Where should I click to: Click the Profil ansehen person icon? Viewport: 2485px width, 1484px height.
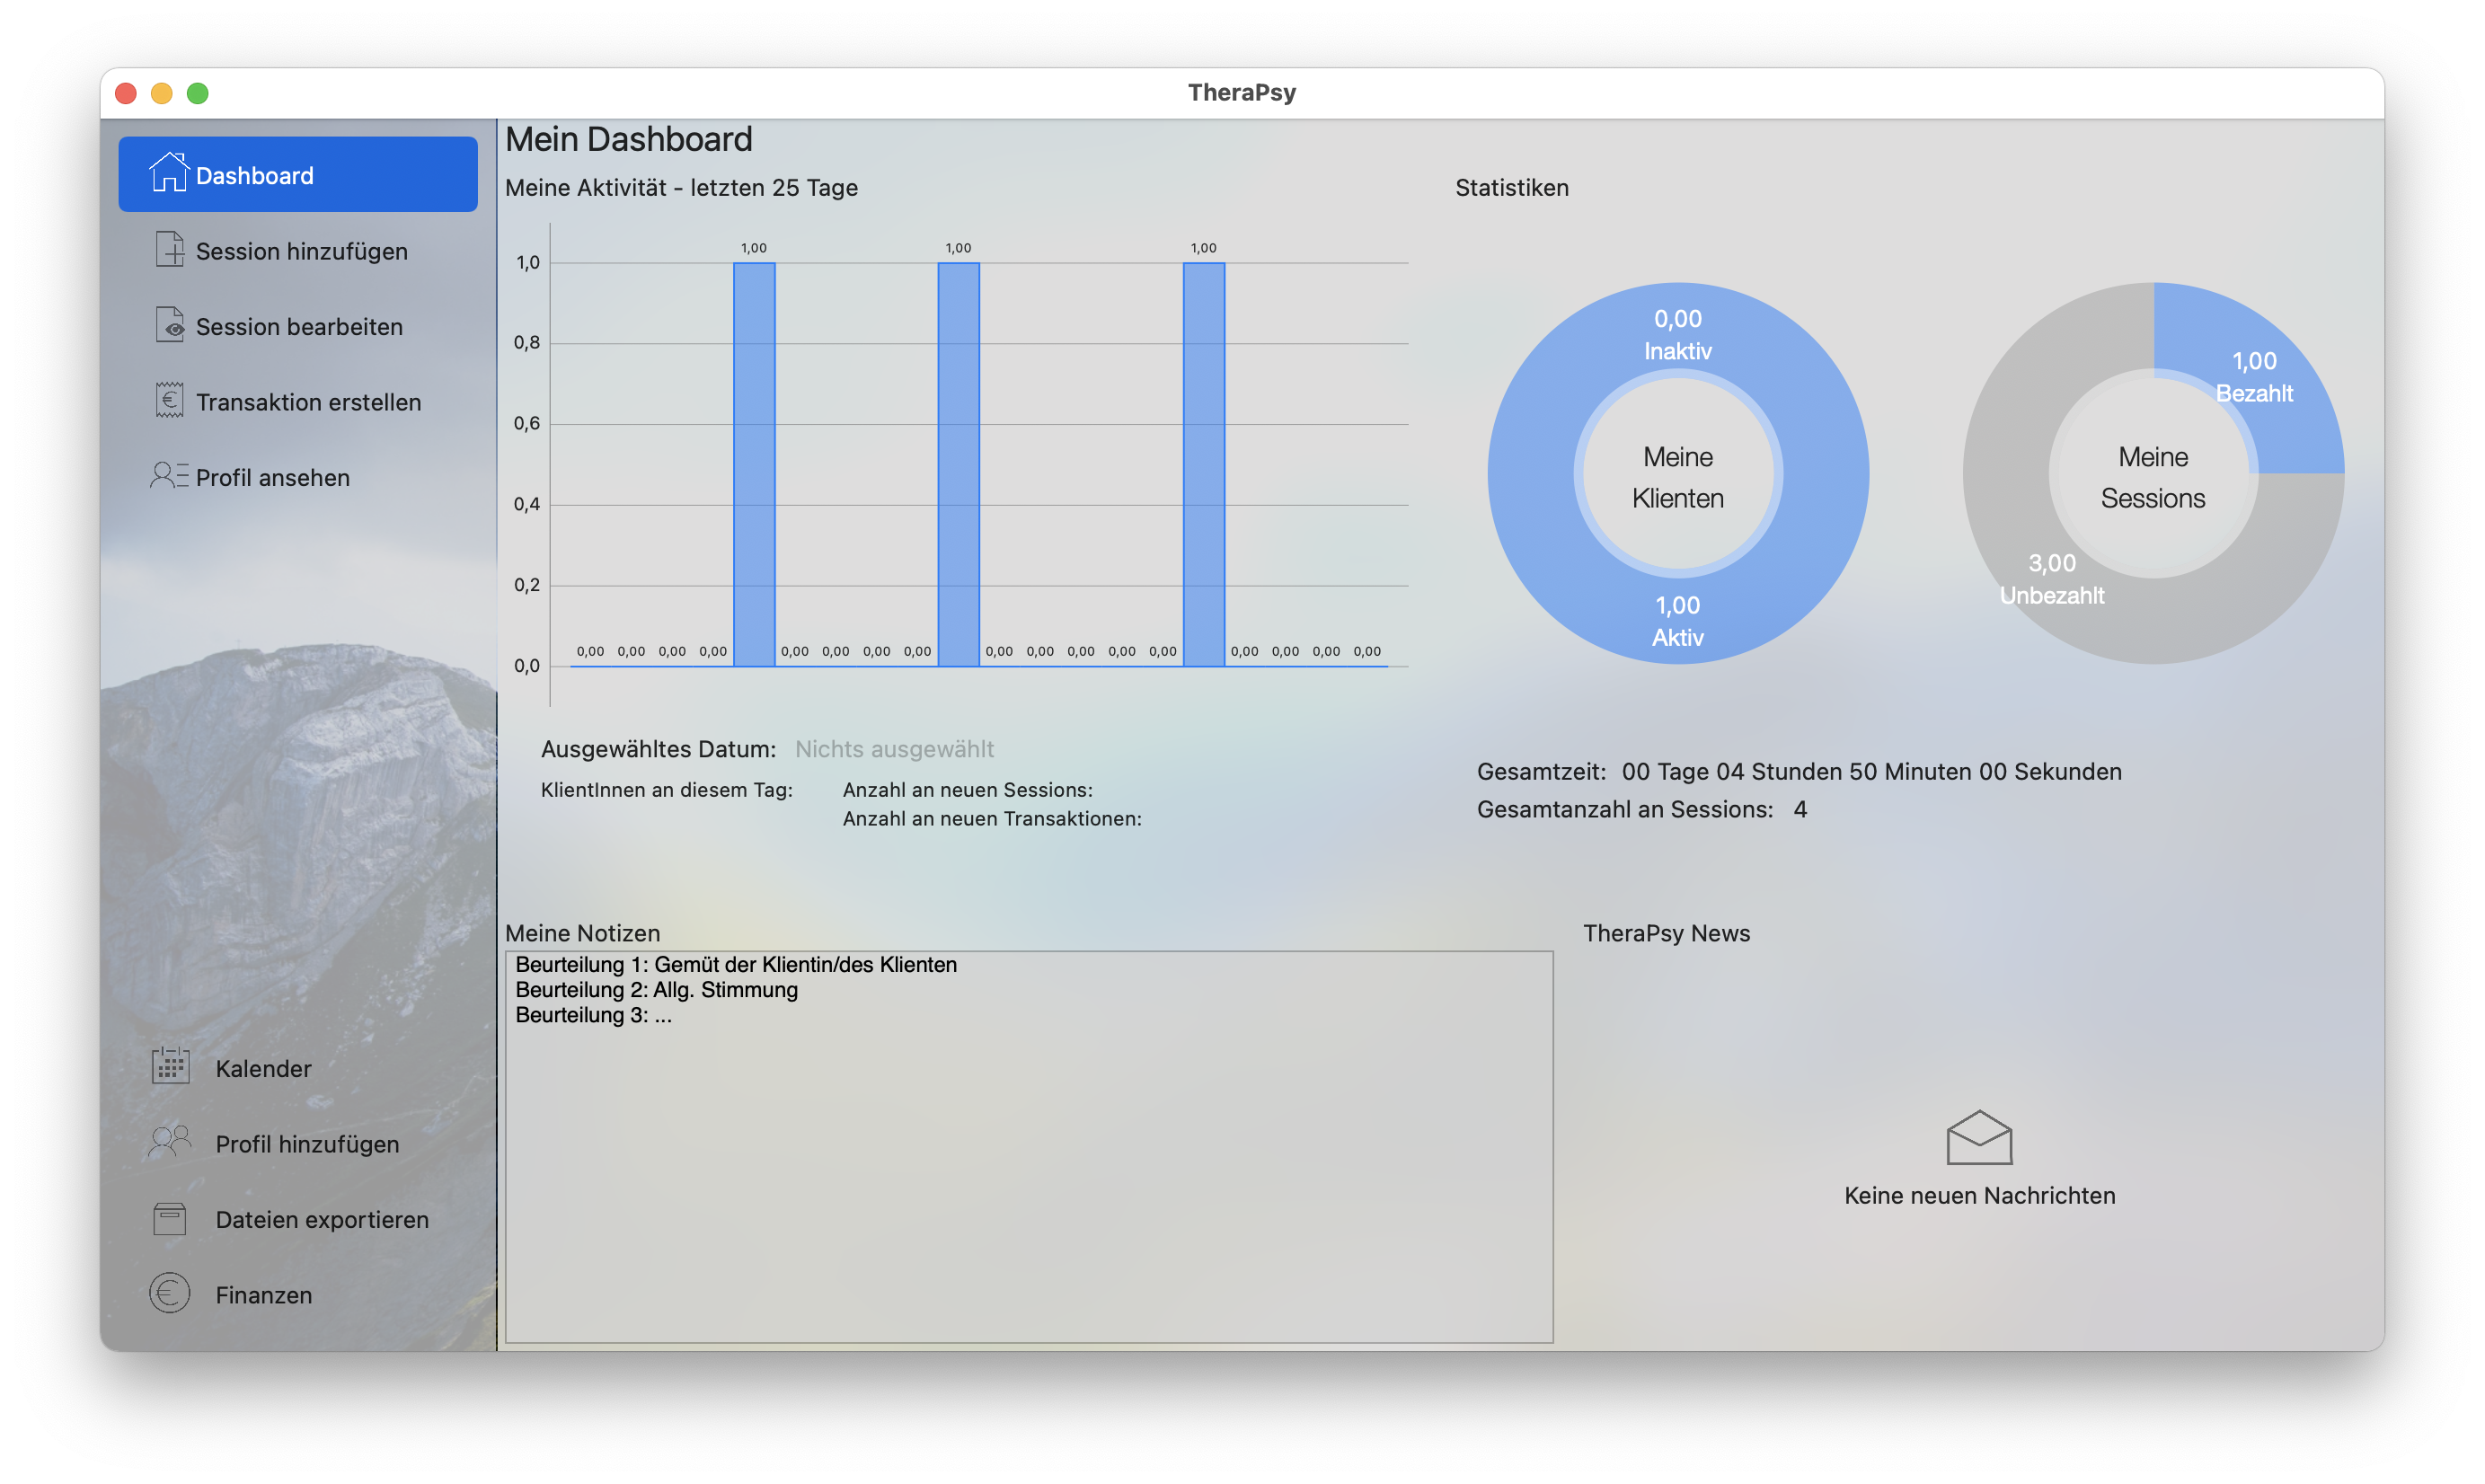pyautogui.click(x=168, y=475)
